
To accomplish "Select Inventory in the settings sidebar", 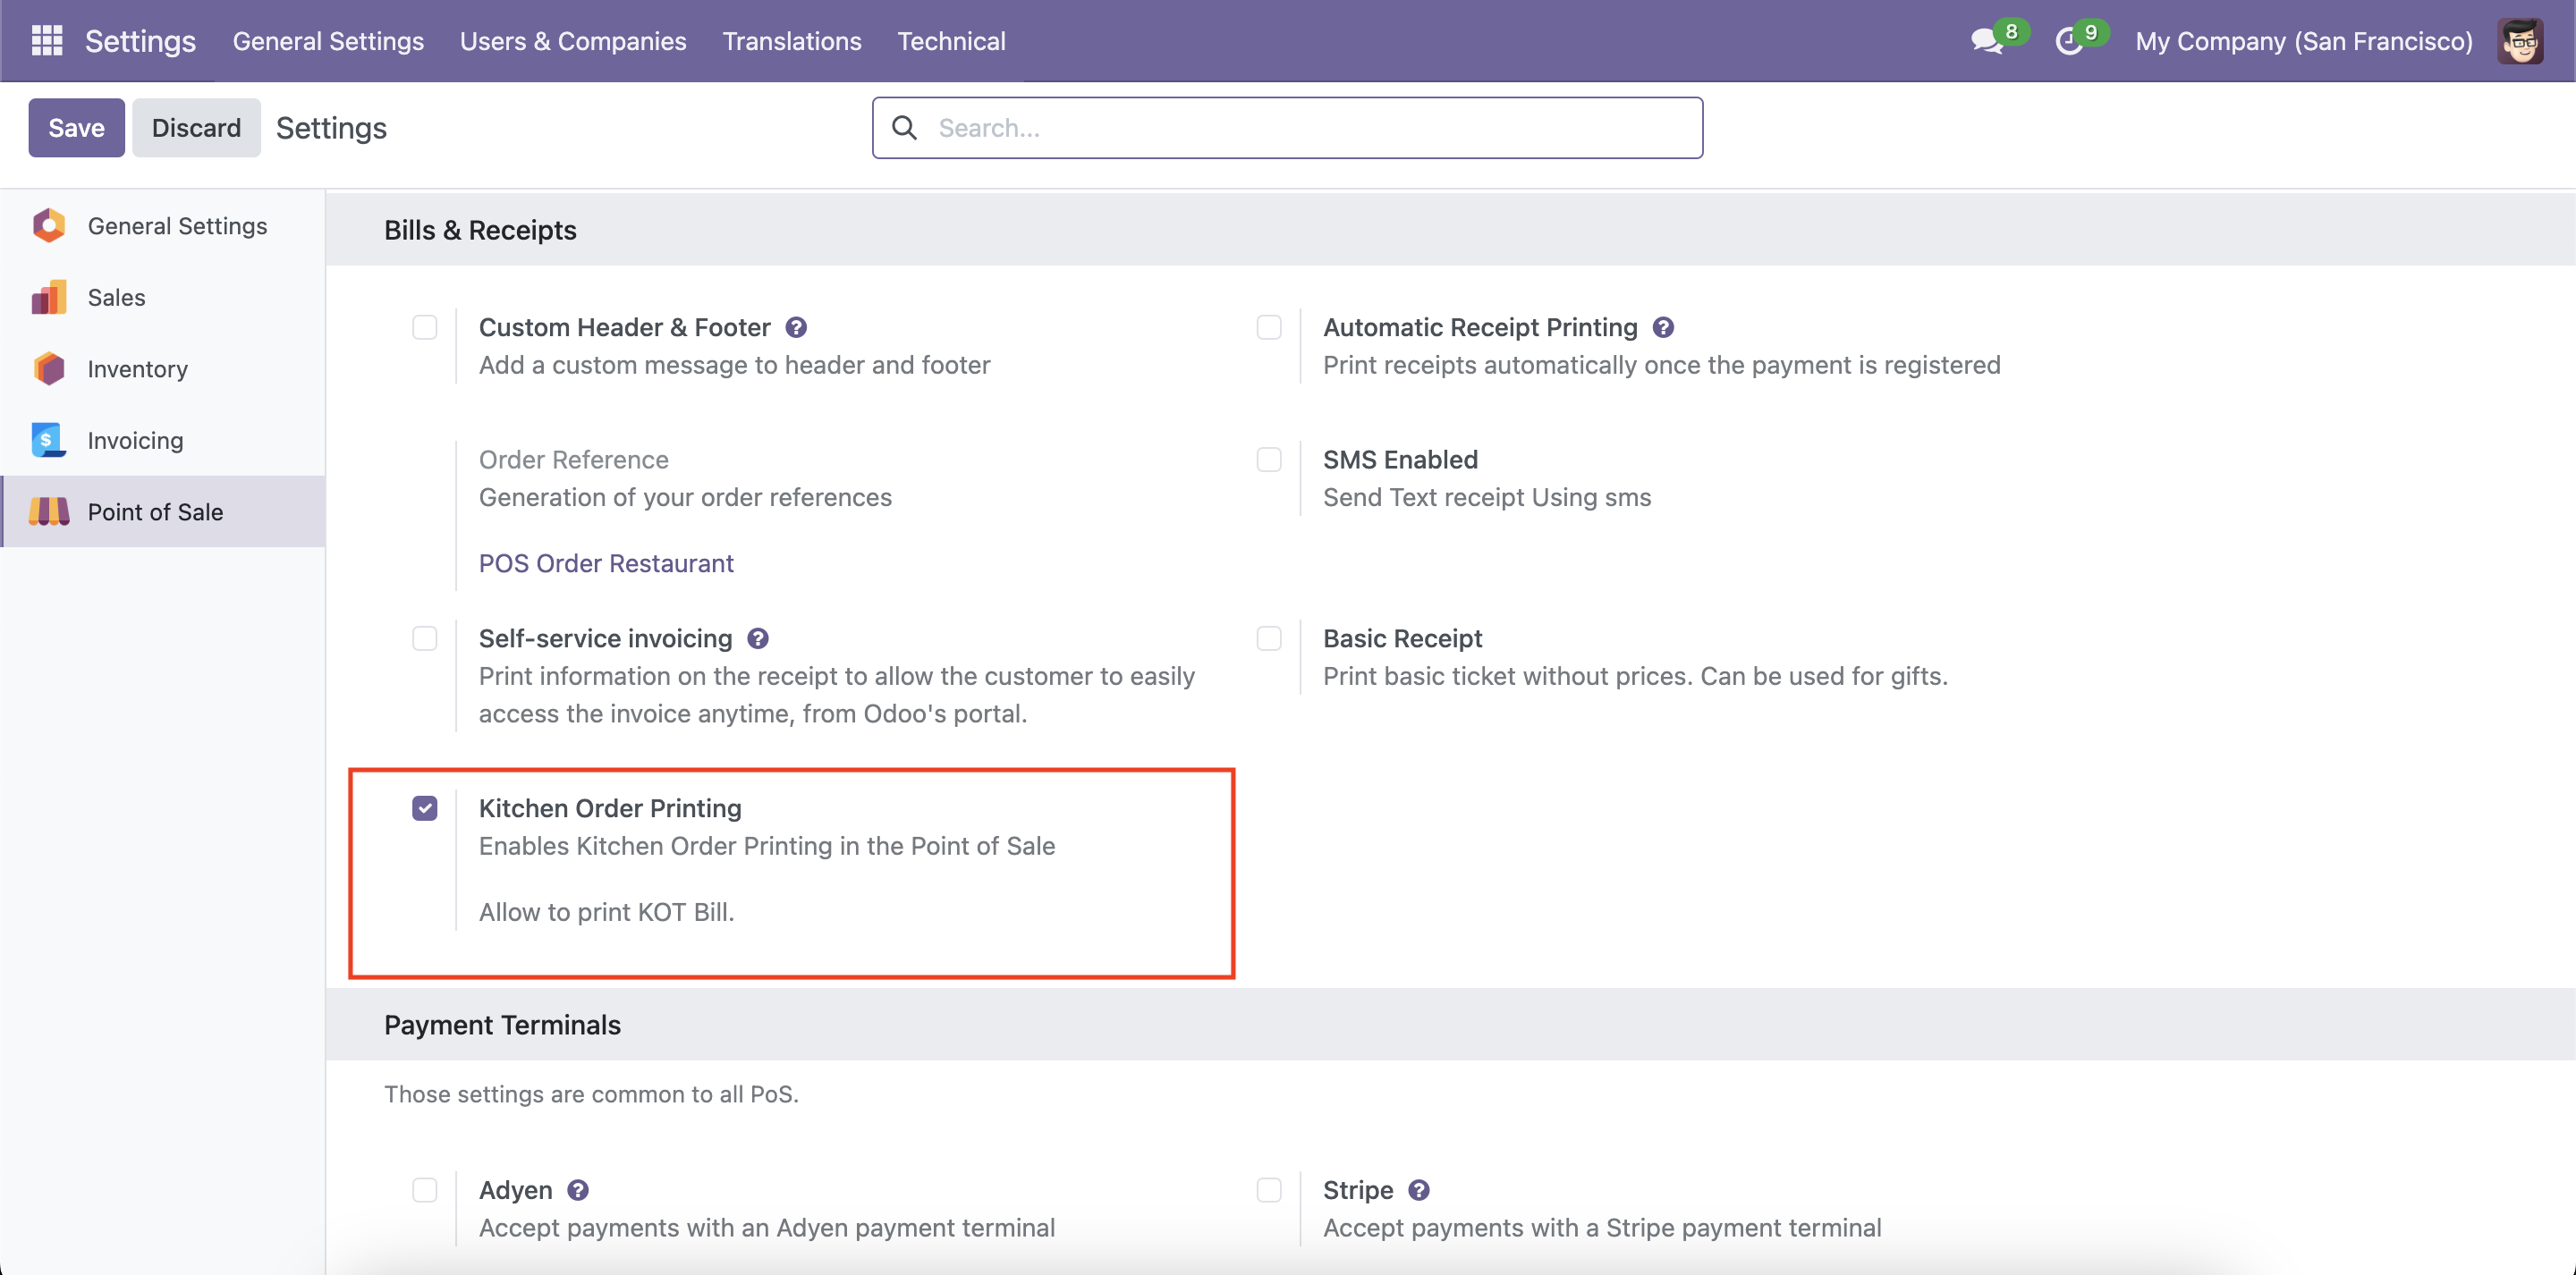I will coord(137,369).
